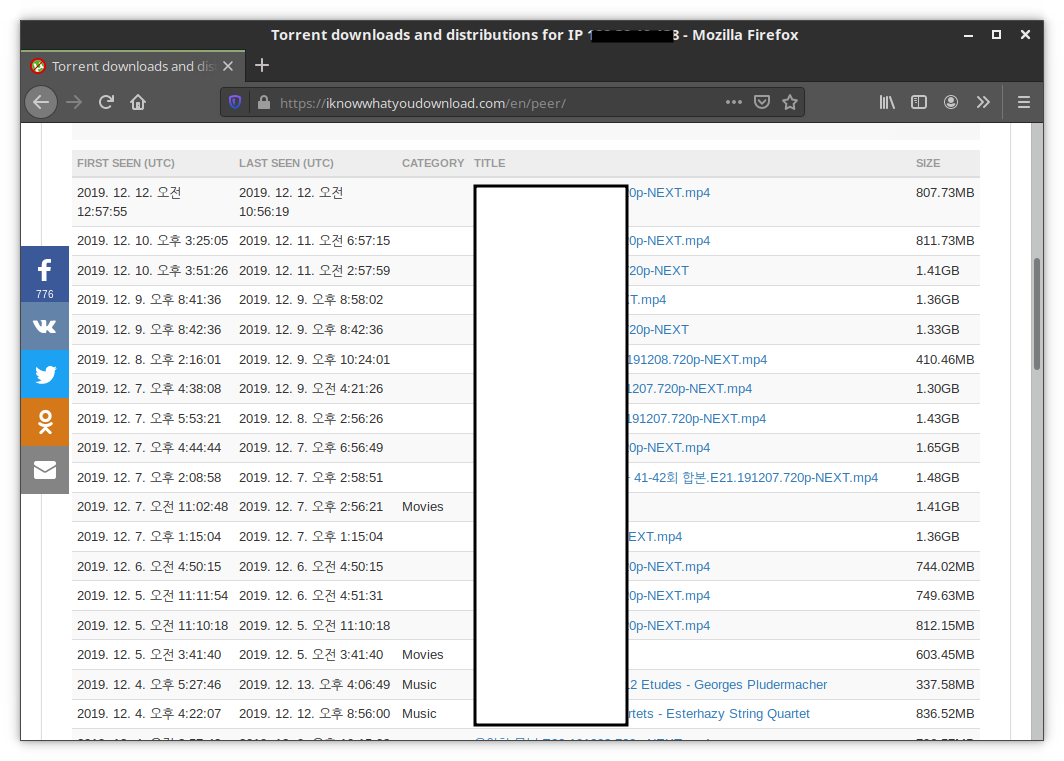Open the EXT.mp4 1.36GB torrent link
Viewport: 1064px width, 761px height.
[655, 537]
